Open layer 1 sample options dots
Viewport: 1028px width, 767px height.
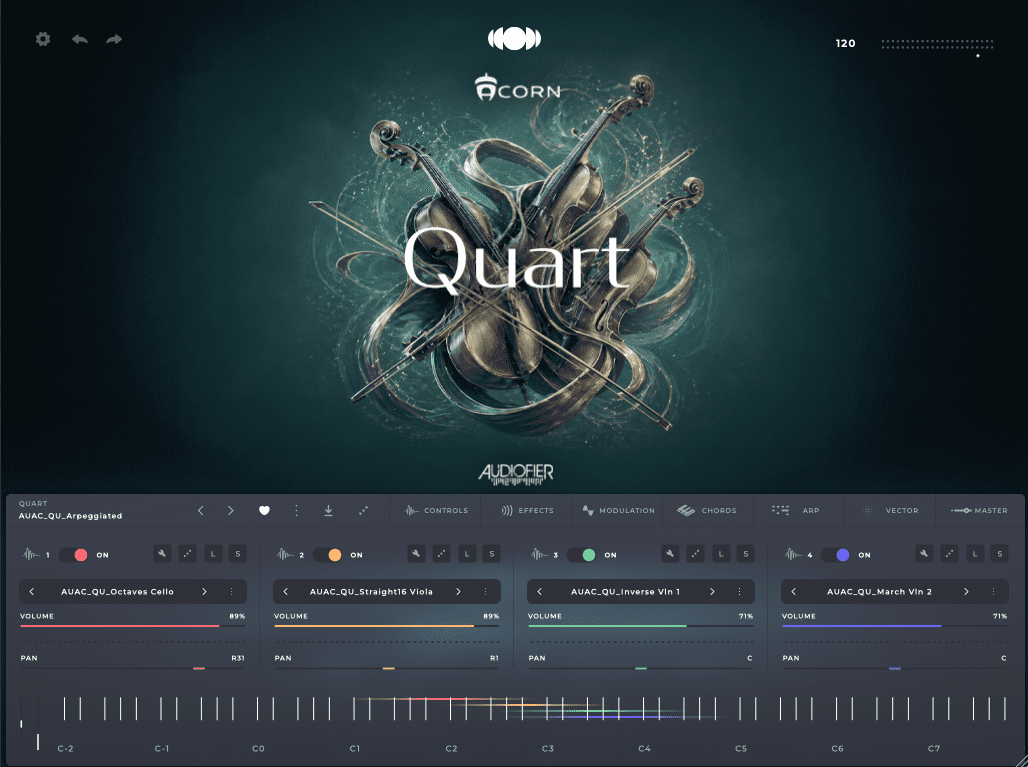[x=231, y=591]
